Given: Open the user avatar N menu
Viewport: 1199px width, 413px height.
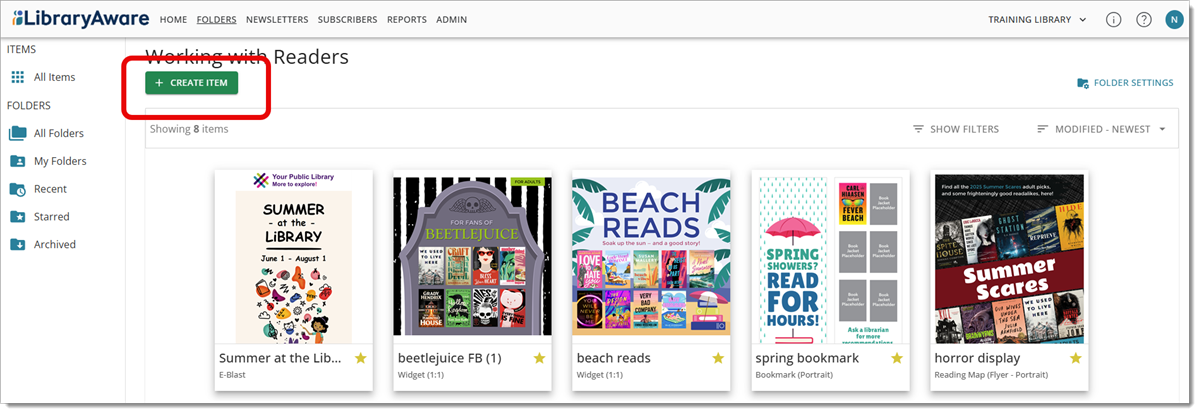Looking at the screenshot, I should (1174, 20).
